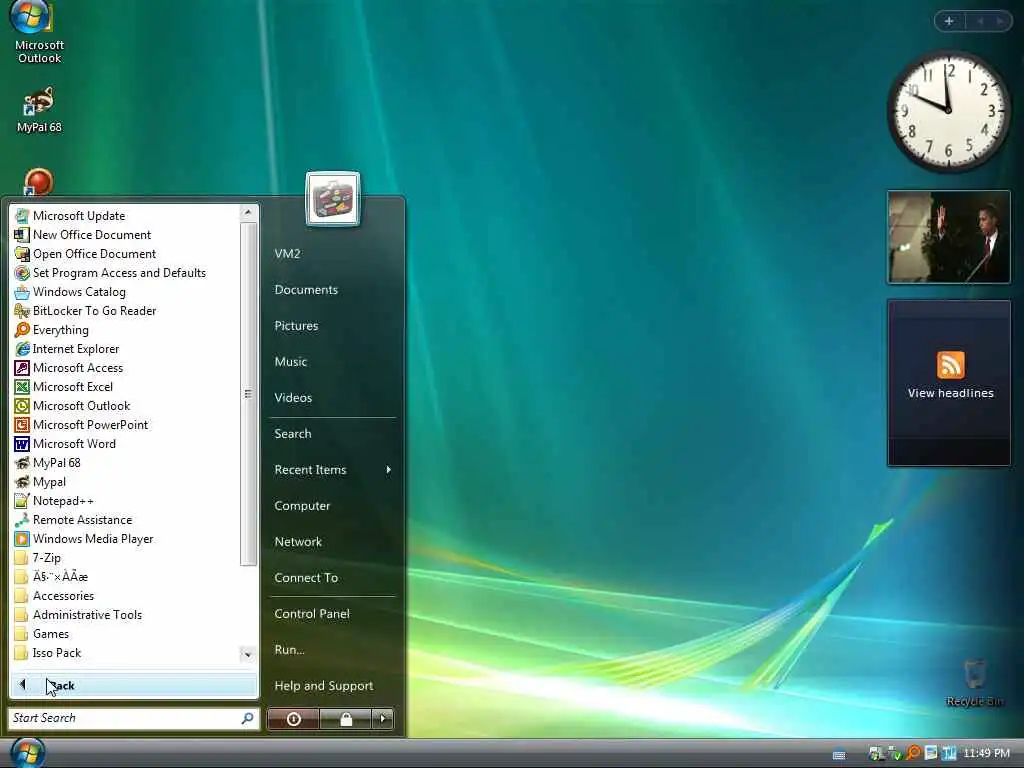Open Search from the Start menu
This screenshot has height=768, width=1024.
(293, 434)
